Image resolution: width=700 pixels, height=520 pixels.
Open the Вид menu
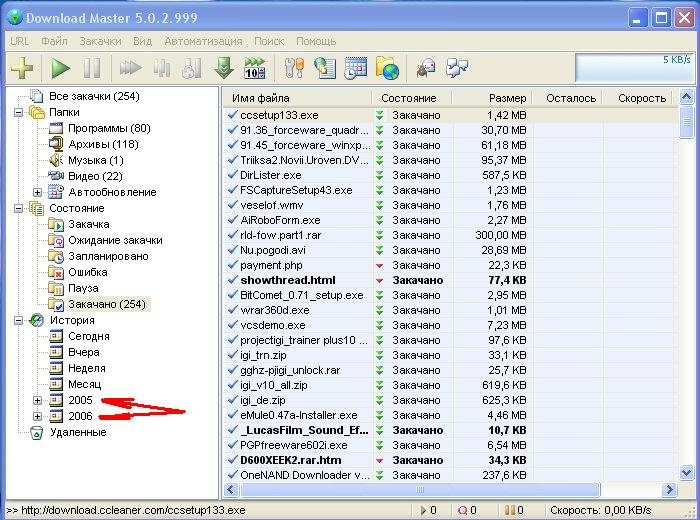142,42
